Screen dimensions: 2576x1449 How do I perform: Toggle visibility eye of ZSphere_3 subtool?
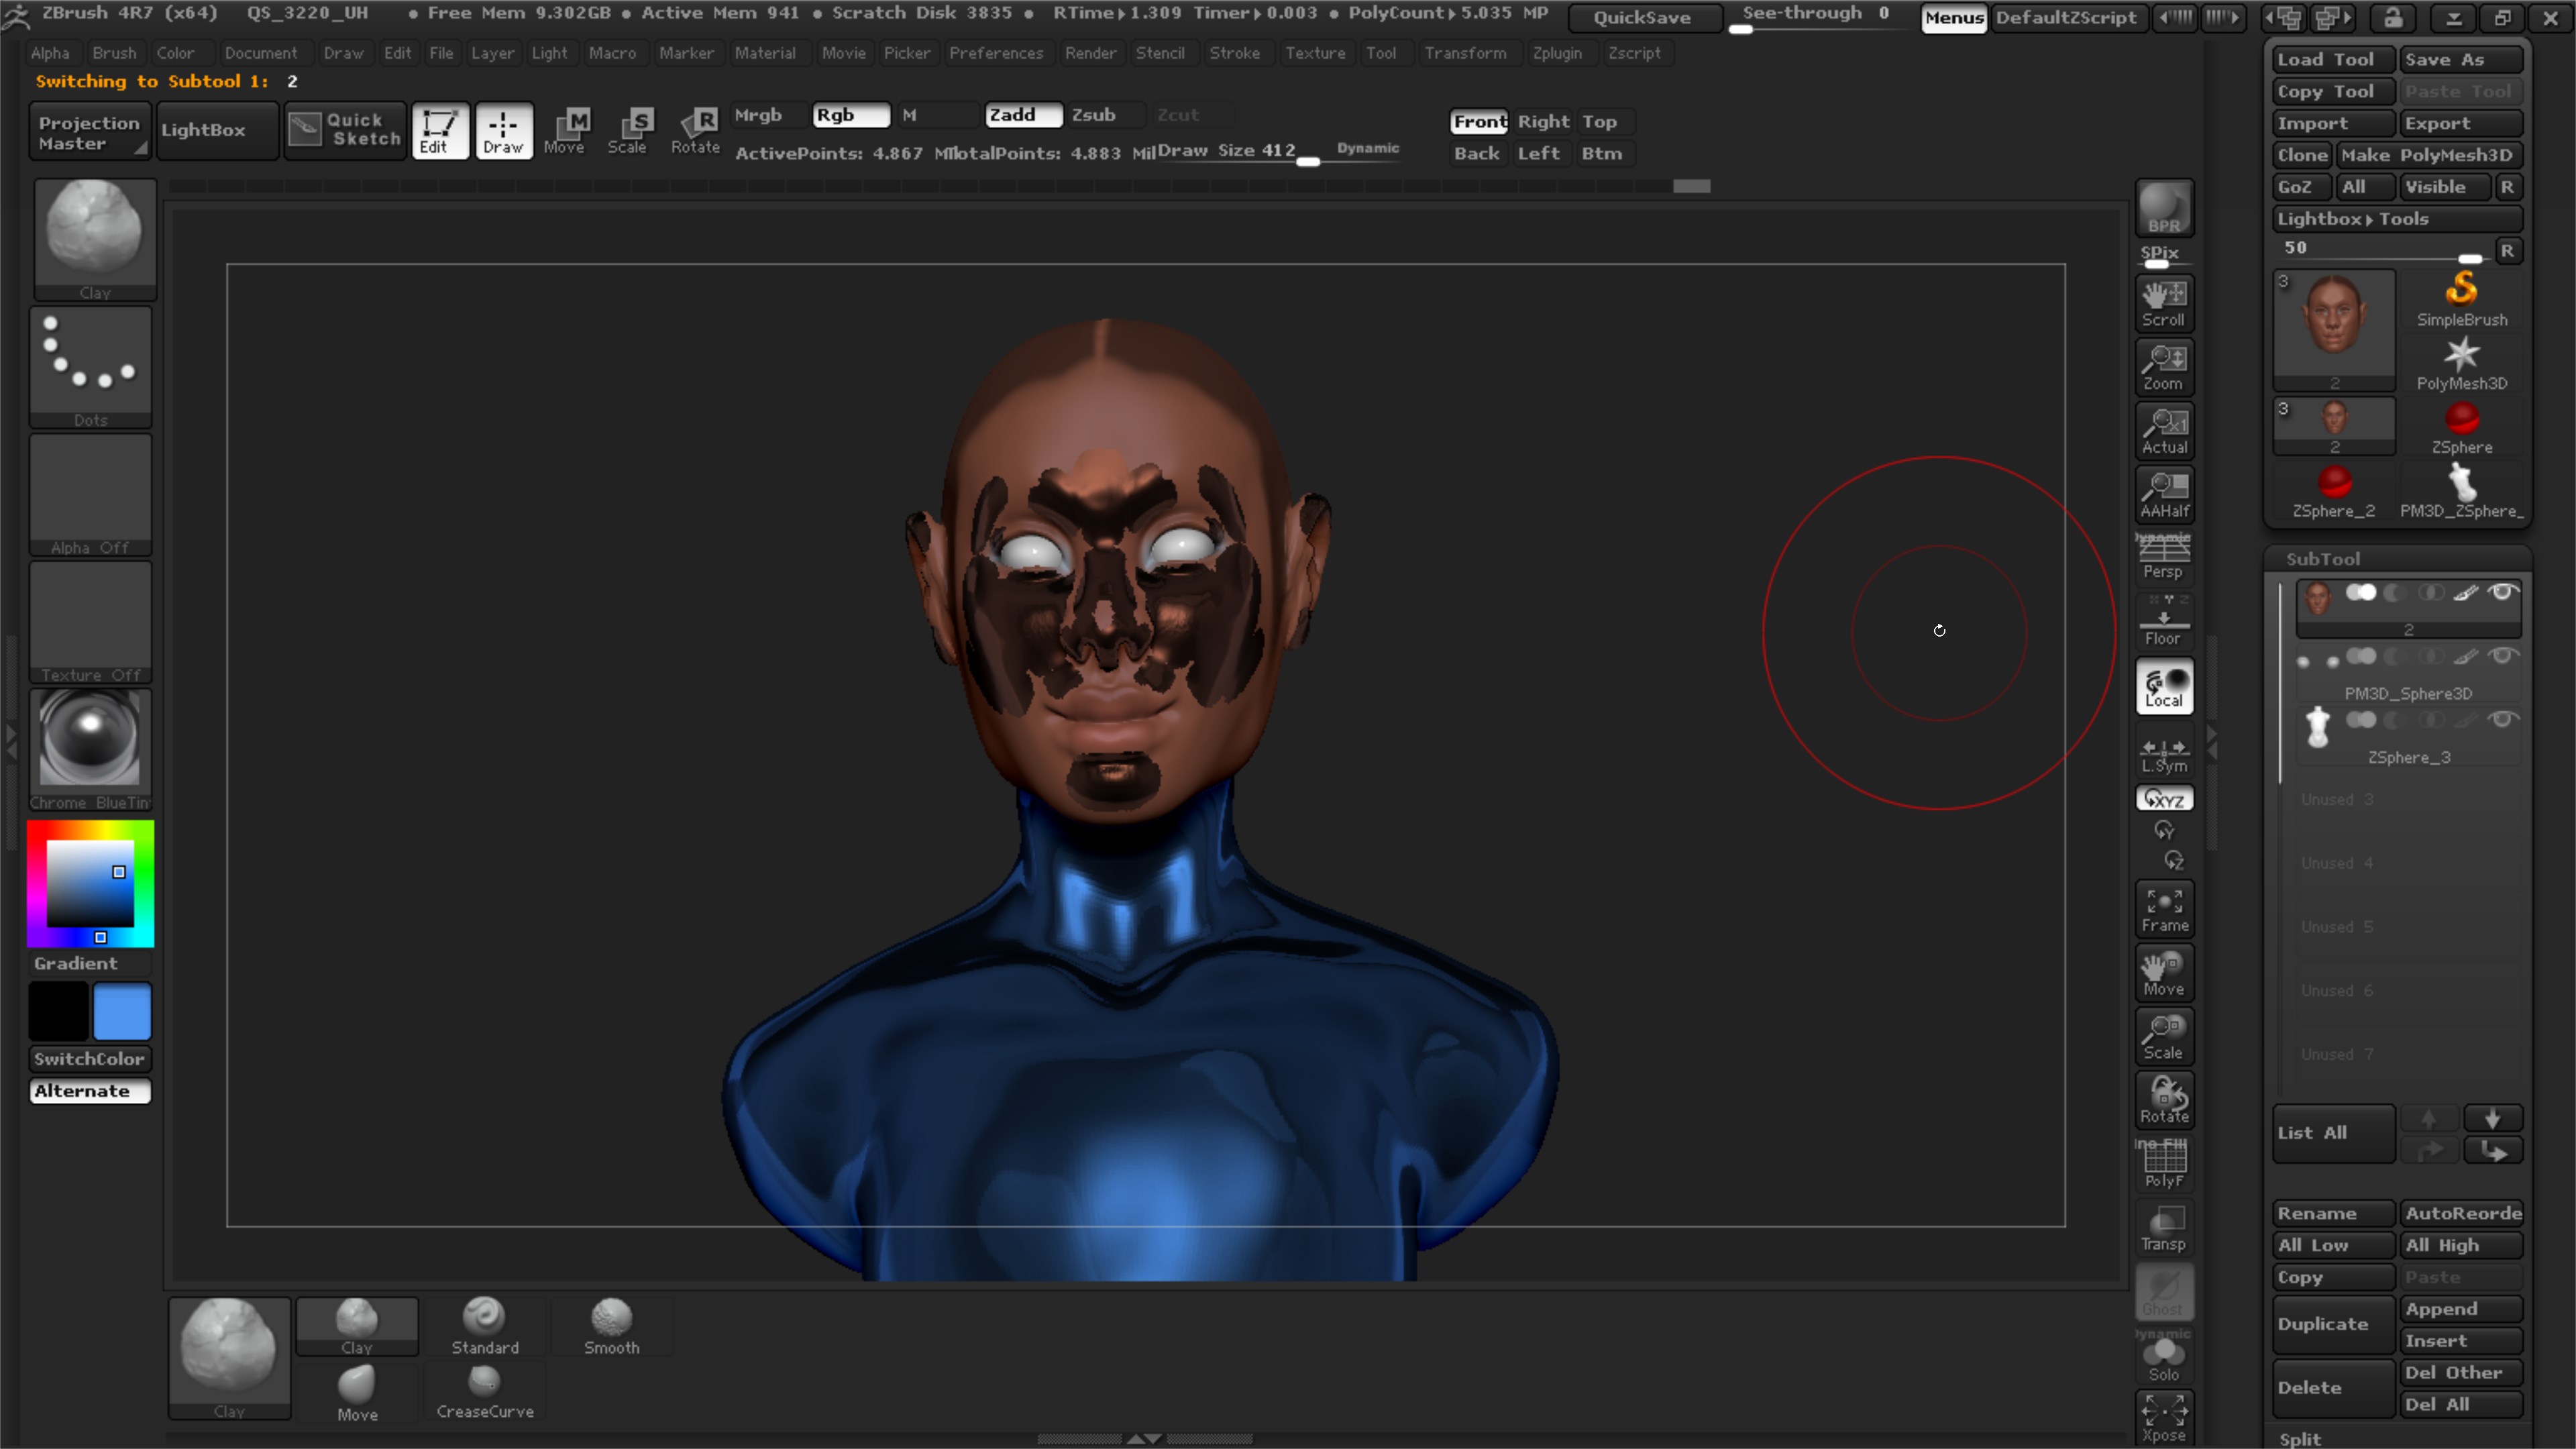2503,720
